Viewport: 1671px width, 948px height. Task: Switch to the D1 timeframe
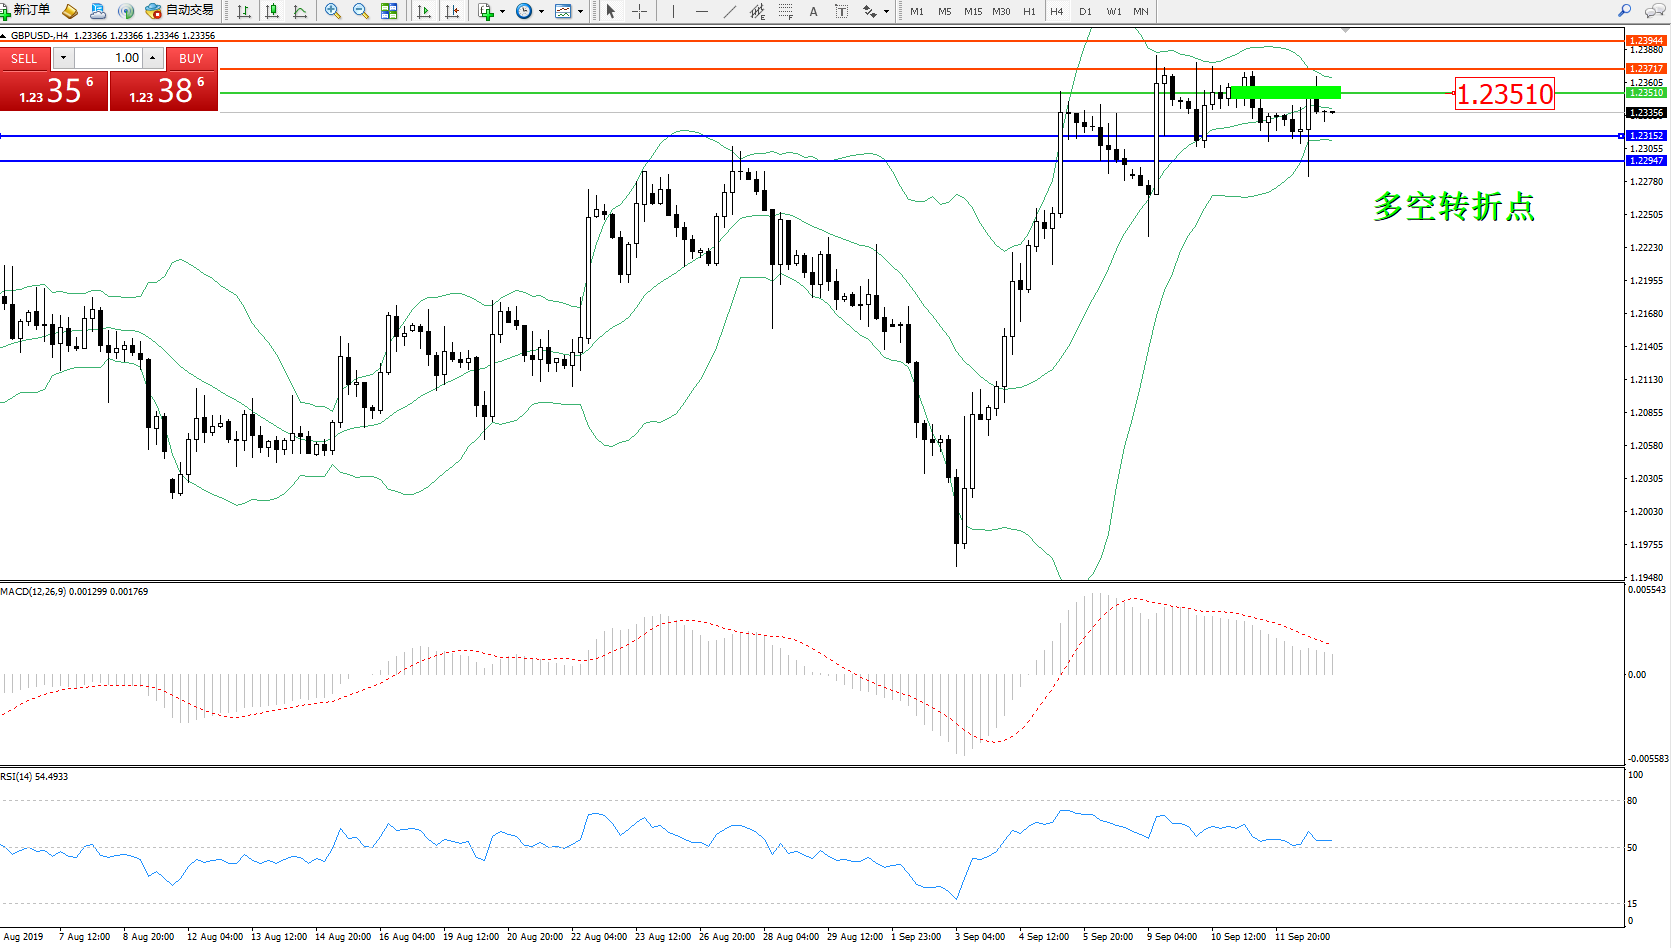tap(1085, 11)
